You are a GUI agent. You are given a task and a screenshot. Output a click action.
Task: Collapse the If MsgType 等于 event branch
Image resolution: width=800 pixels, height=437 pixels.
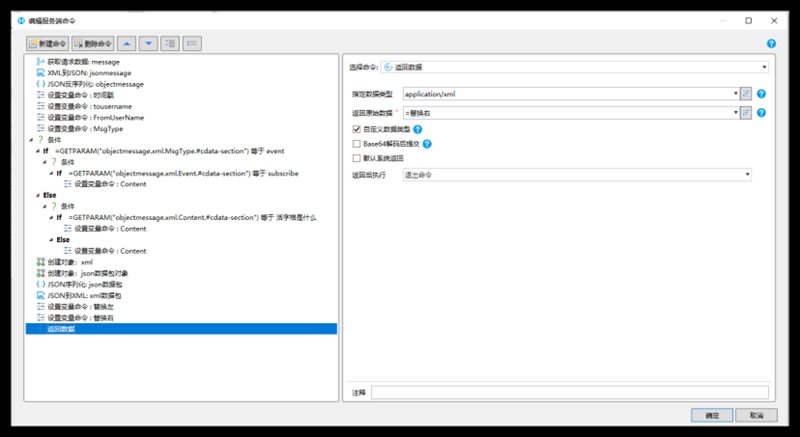point(38,151)
